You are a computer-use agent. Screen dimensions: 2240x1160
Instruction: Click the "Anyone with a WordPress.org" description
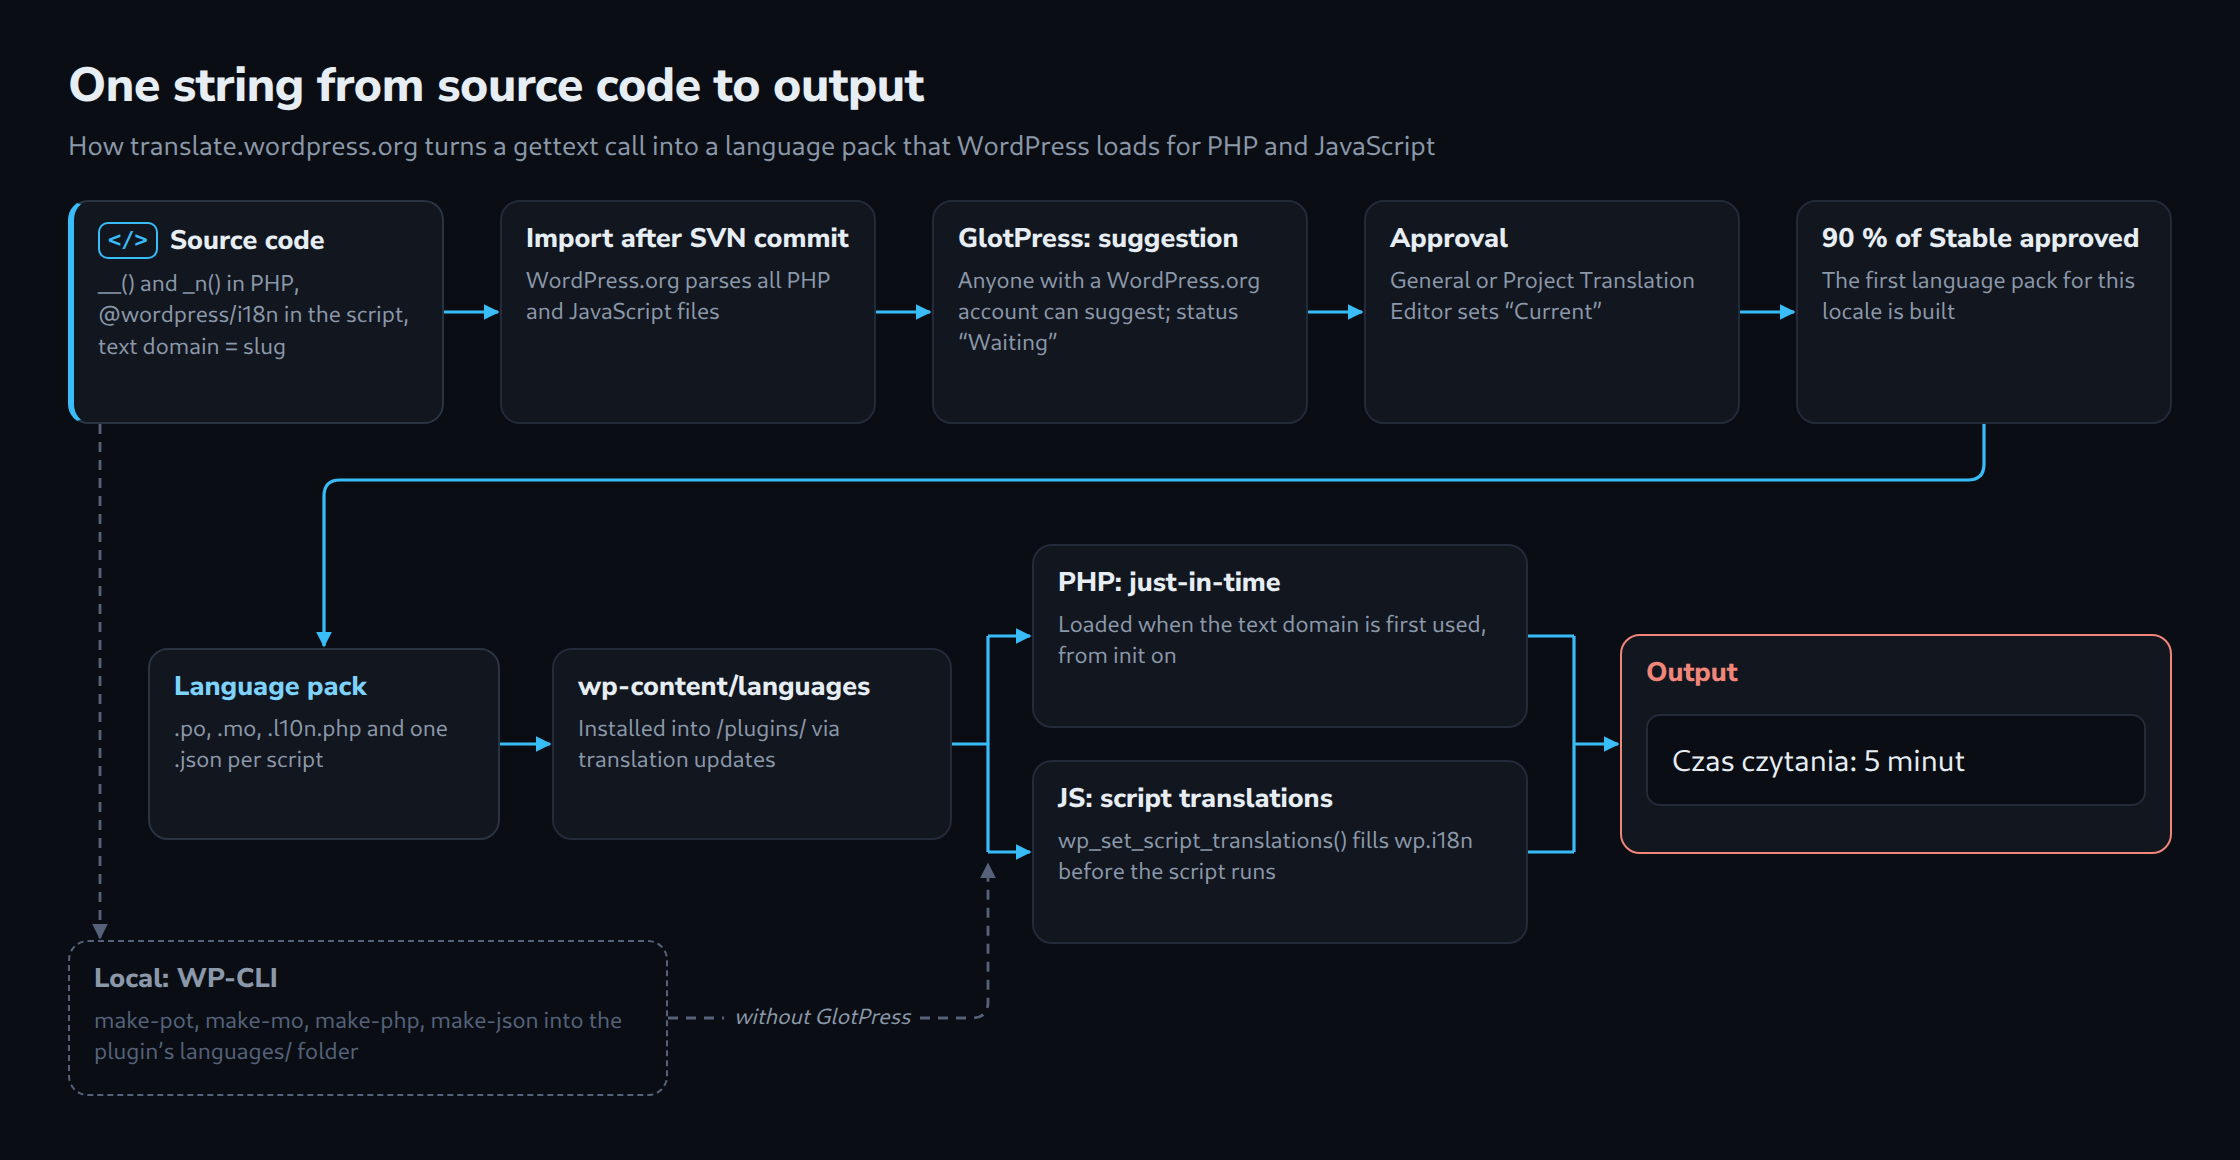coord(1109,280)
